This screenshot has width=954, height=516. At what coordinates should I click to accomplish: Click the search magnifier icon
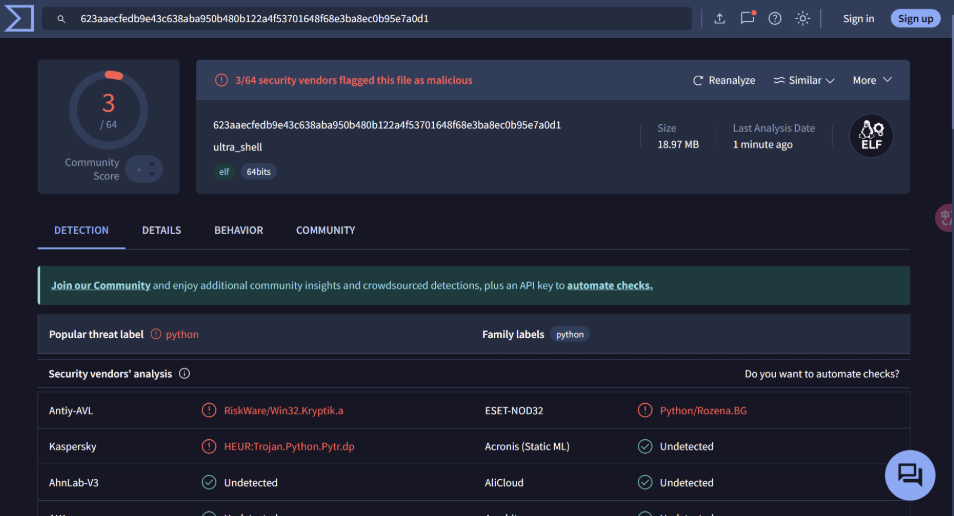tap(61, 19)
